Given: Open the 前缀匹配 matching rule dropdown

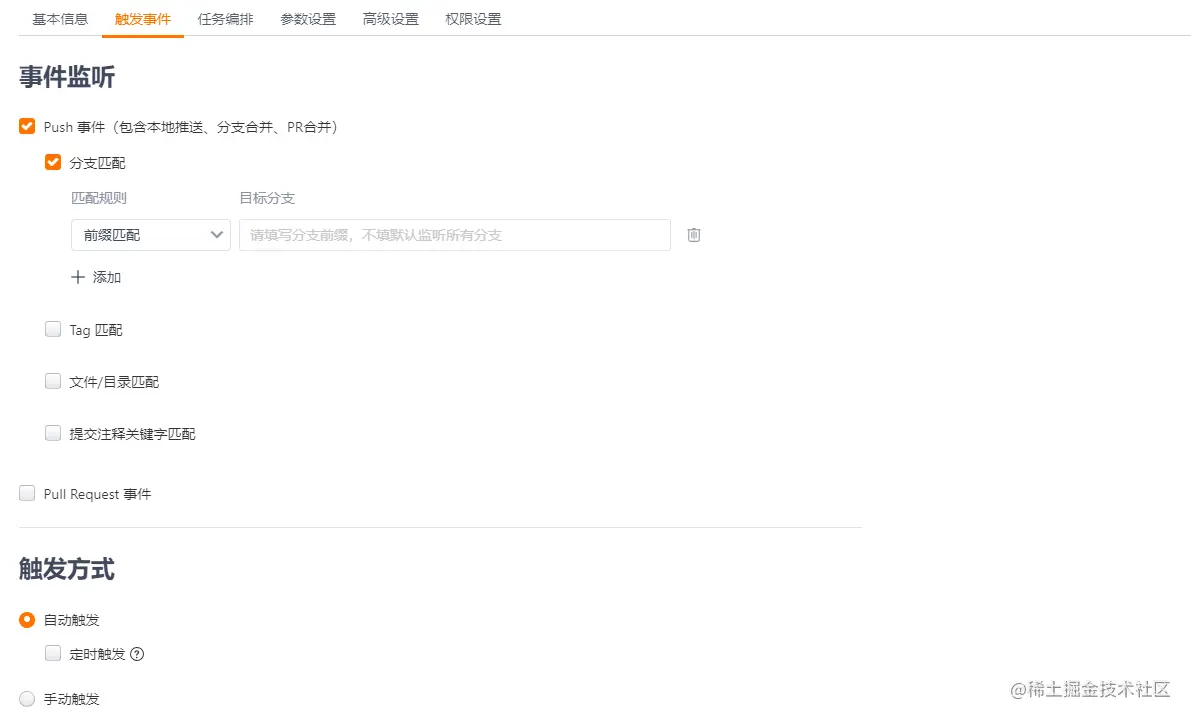Looking at the screenshot, I should [x=150, y=235].
